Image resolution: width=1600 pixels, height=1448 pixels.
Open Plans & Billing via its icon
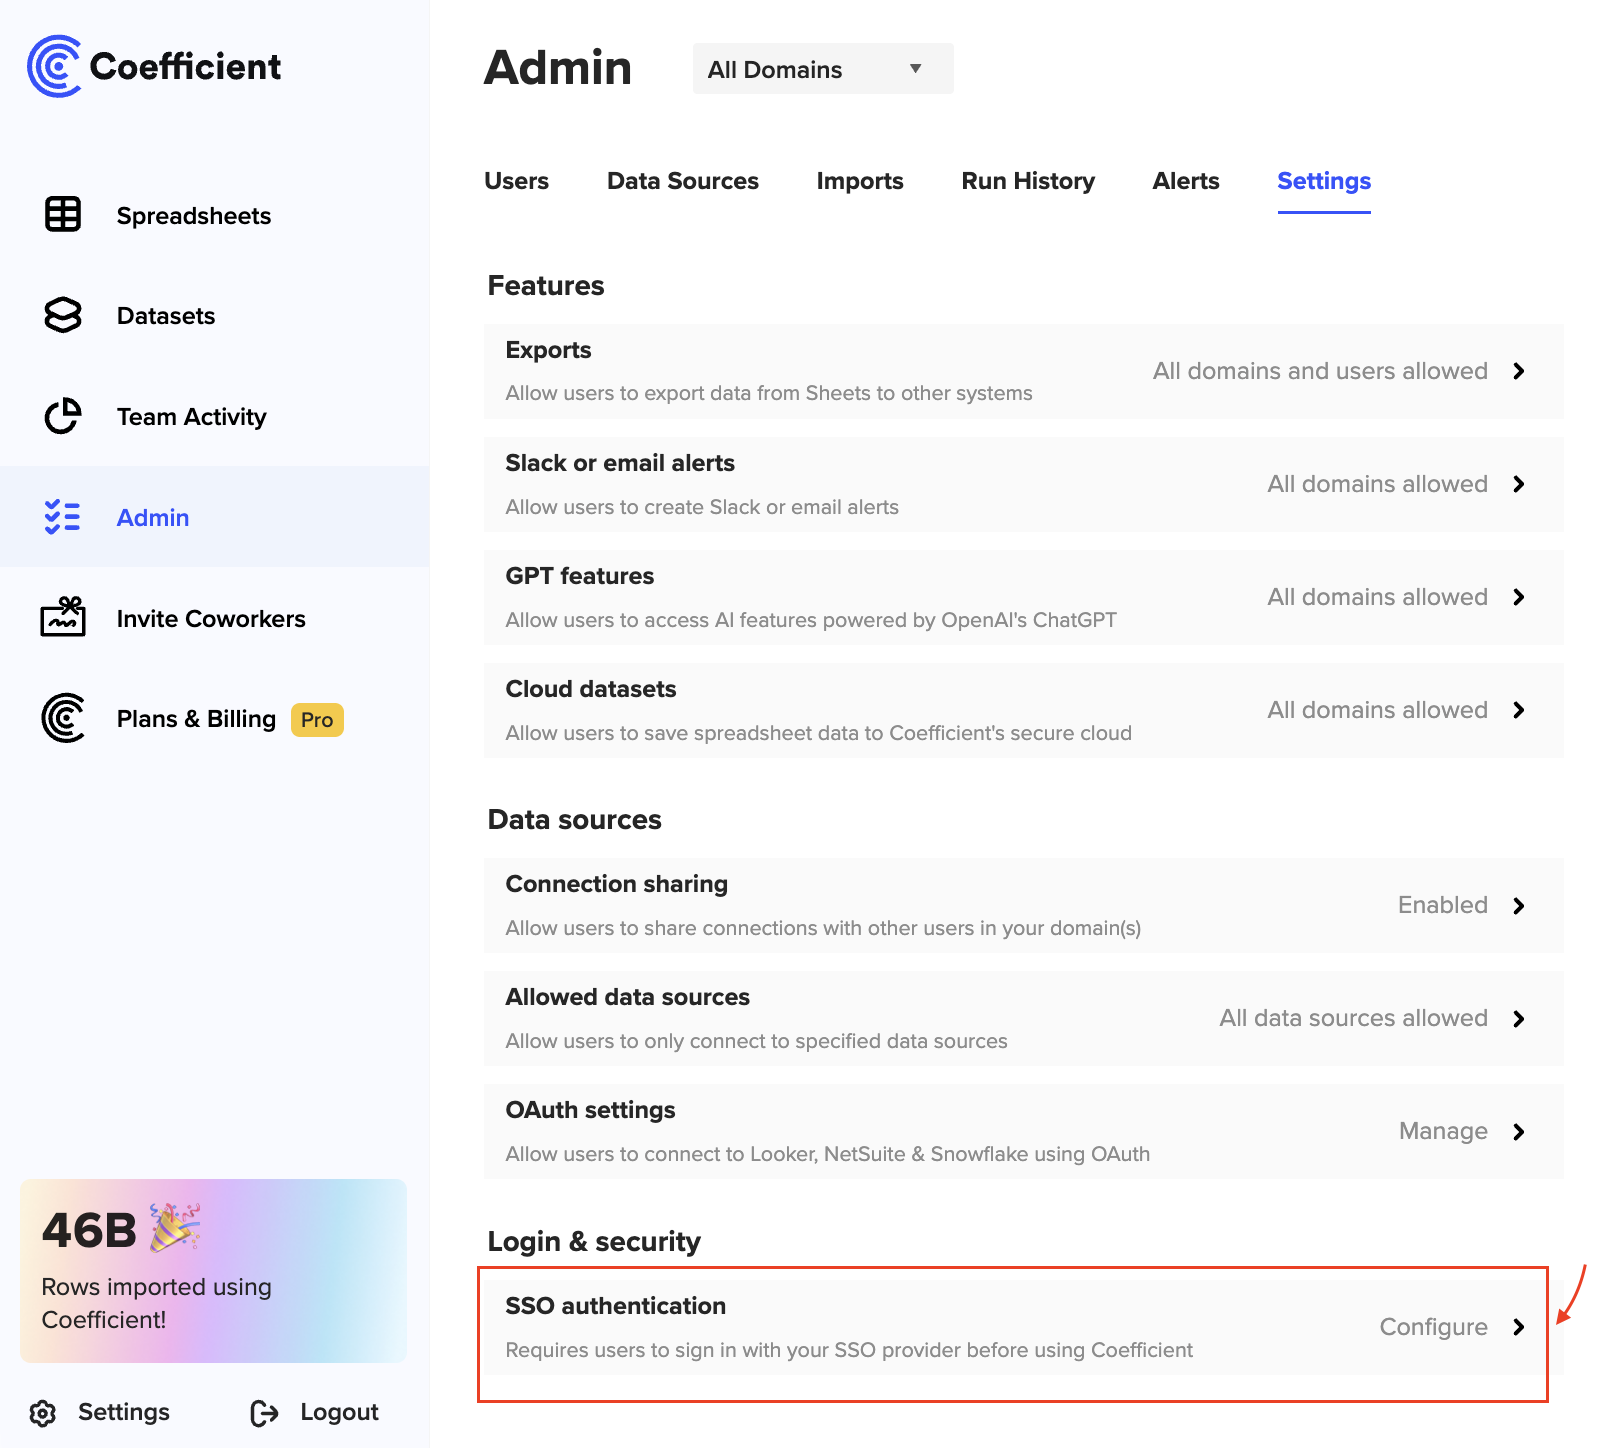point(63,719)
